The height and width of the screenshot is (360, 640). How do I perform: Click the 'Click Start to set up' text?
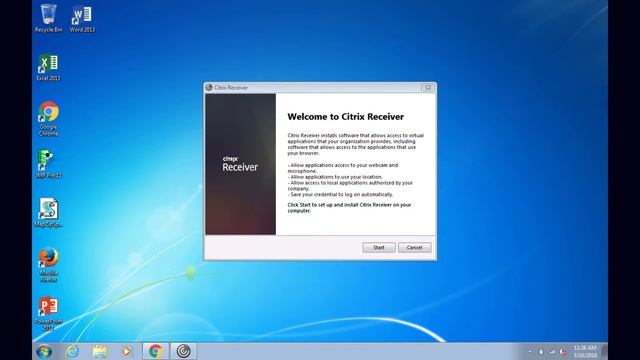click(x=349, y=208)
